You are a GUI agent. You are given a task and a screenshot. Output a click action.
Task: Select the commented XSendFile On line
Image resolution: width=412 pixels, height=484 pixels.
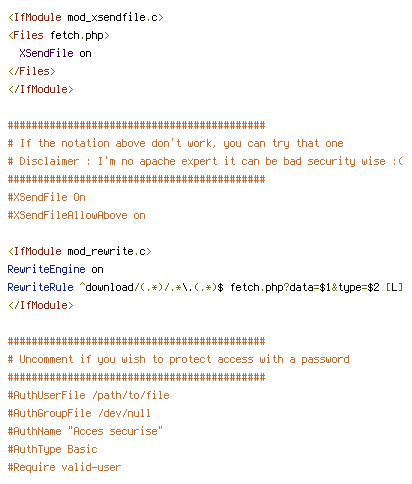pyautogui.click(x=47, y=197)
